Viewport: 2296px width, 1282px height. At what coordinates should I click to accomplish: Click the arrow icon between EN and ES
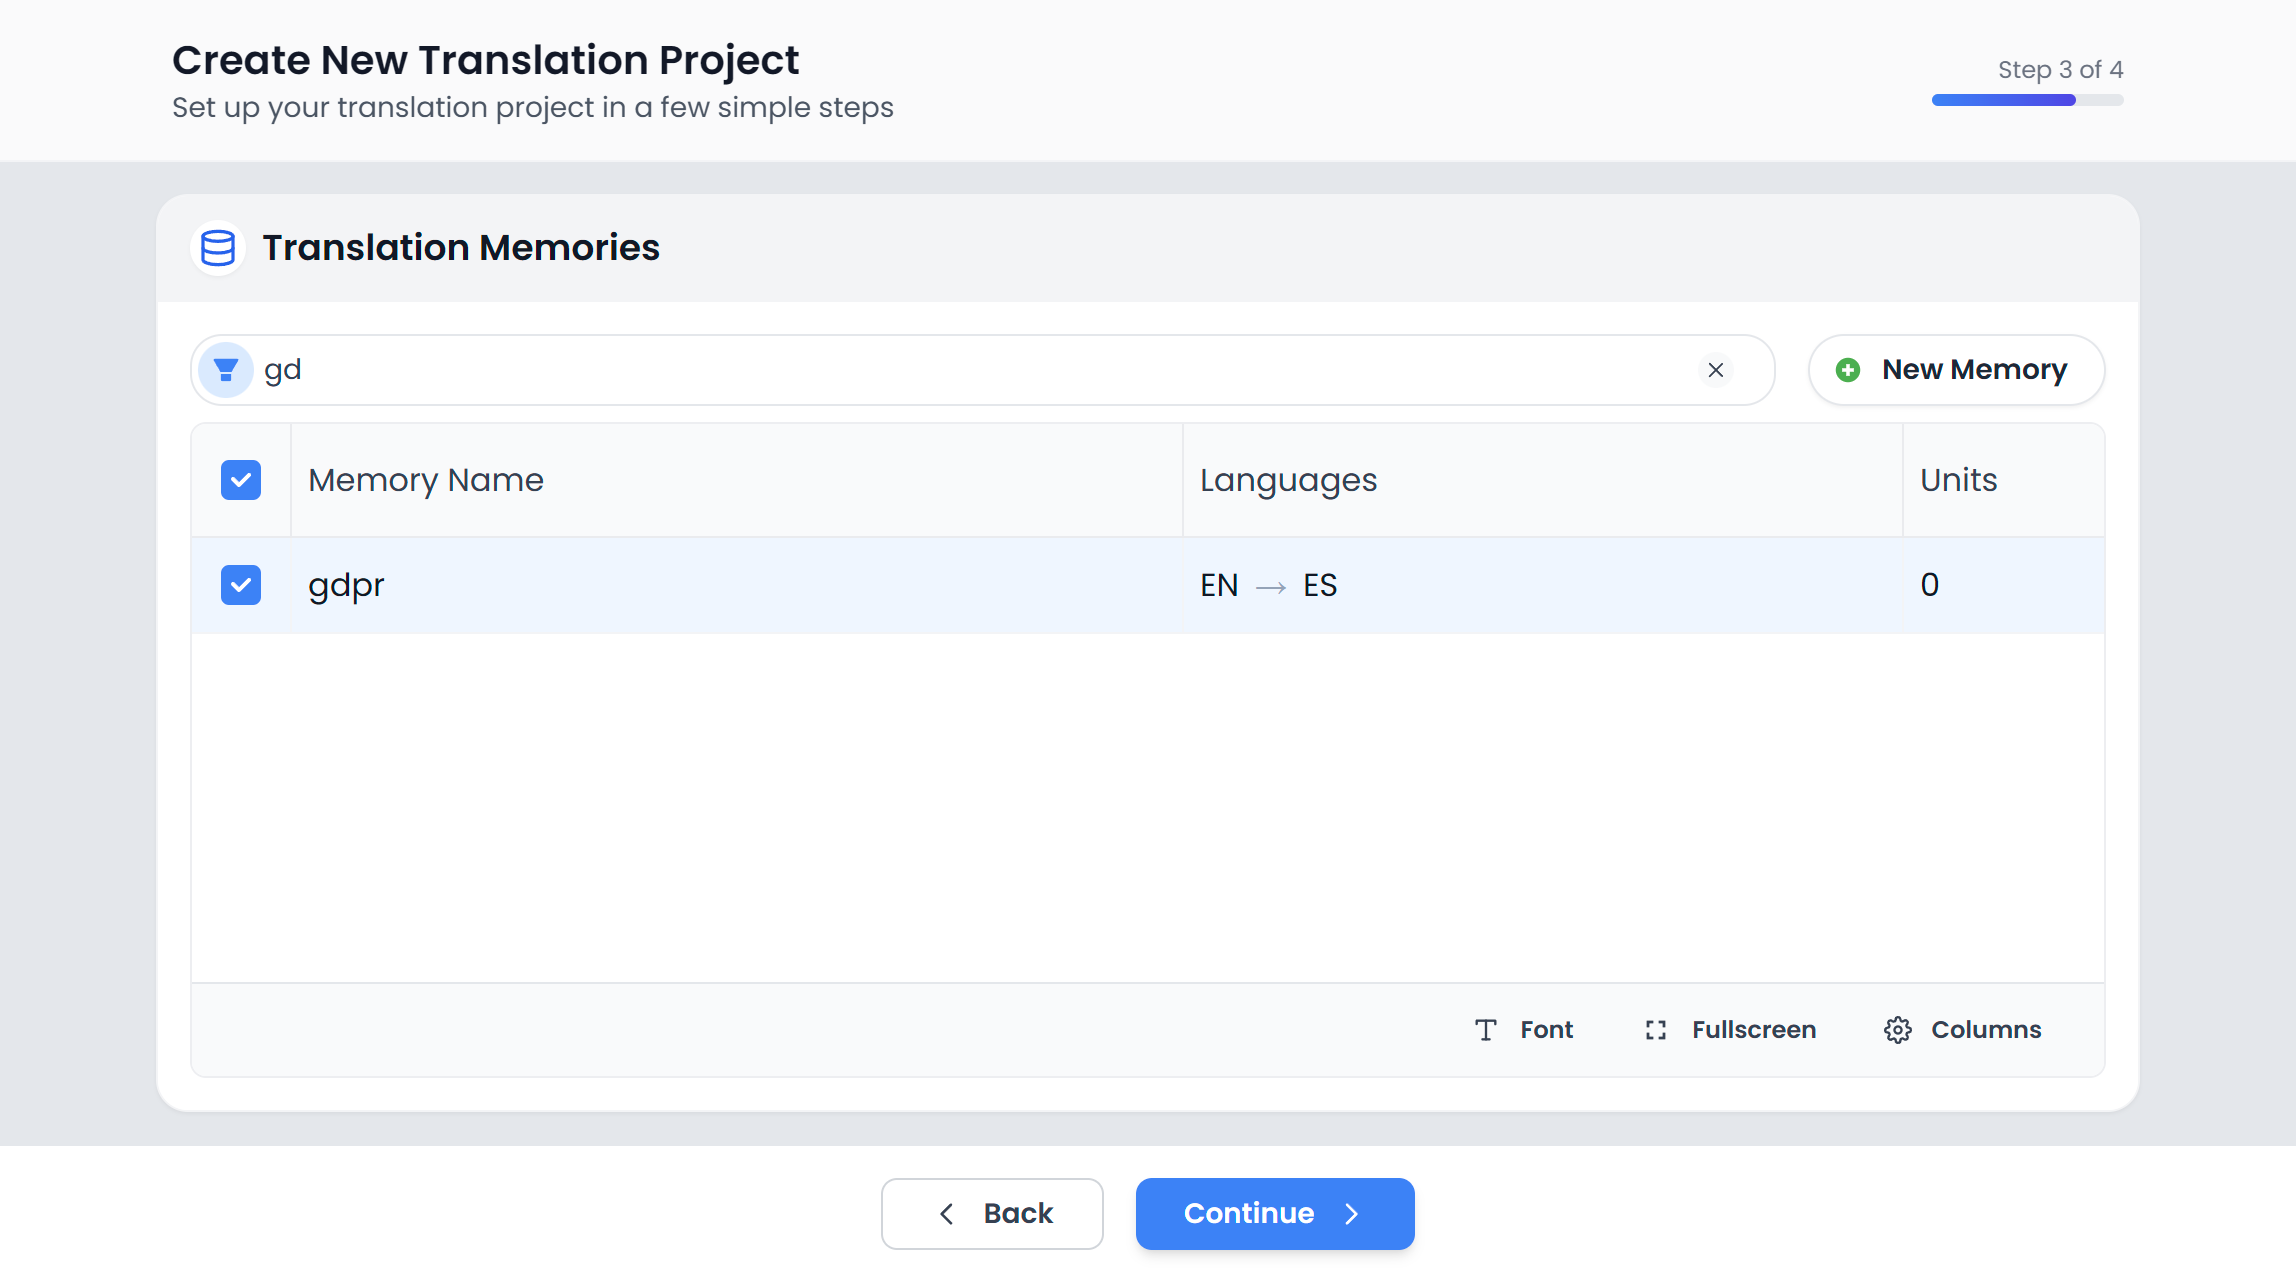1271,586
